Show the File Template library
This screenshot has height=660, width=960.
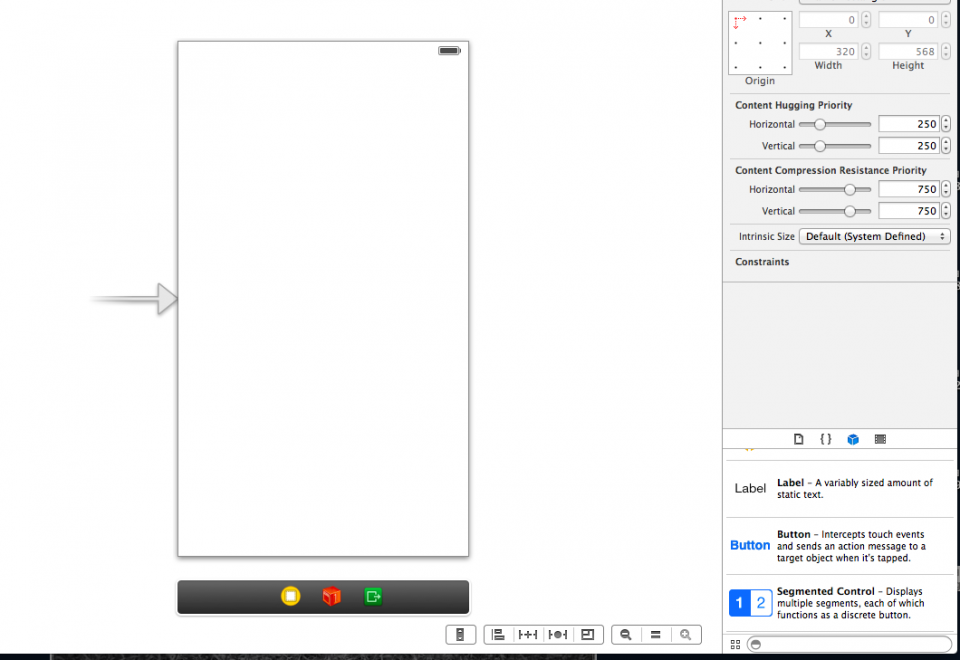pos(798,439)
